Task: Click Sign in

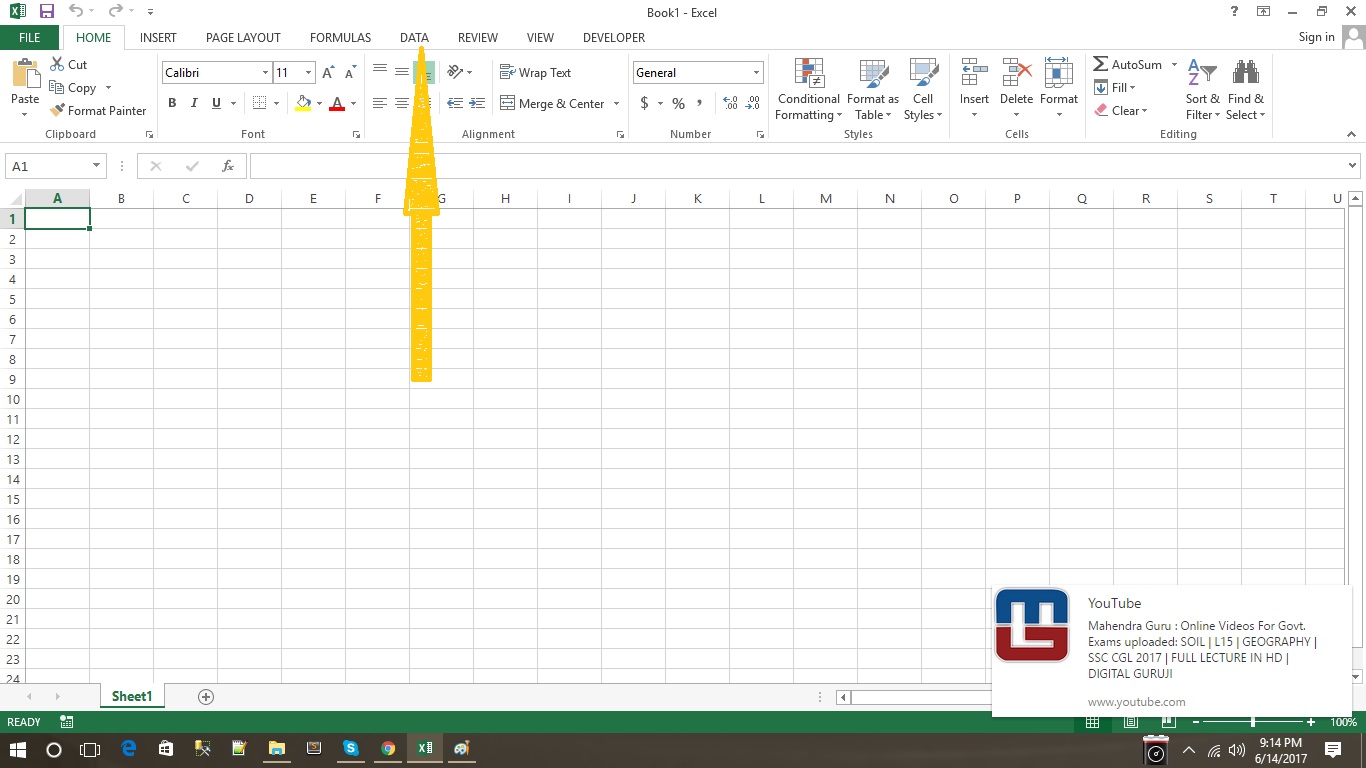Action: click(x=1316, y=37)
